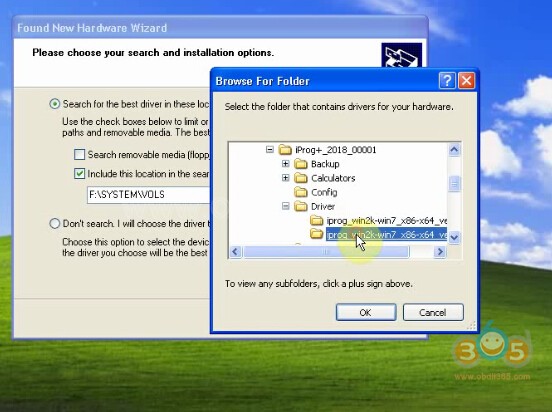Click the Calculators folder icon

pyautogui.click(x=301, y=178)
